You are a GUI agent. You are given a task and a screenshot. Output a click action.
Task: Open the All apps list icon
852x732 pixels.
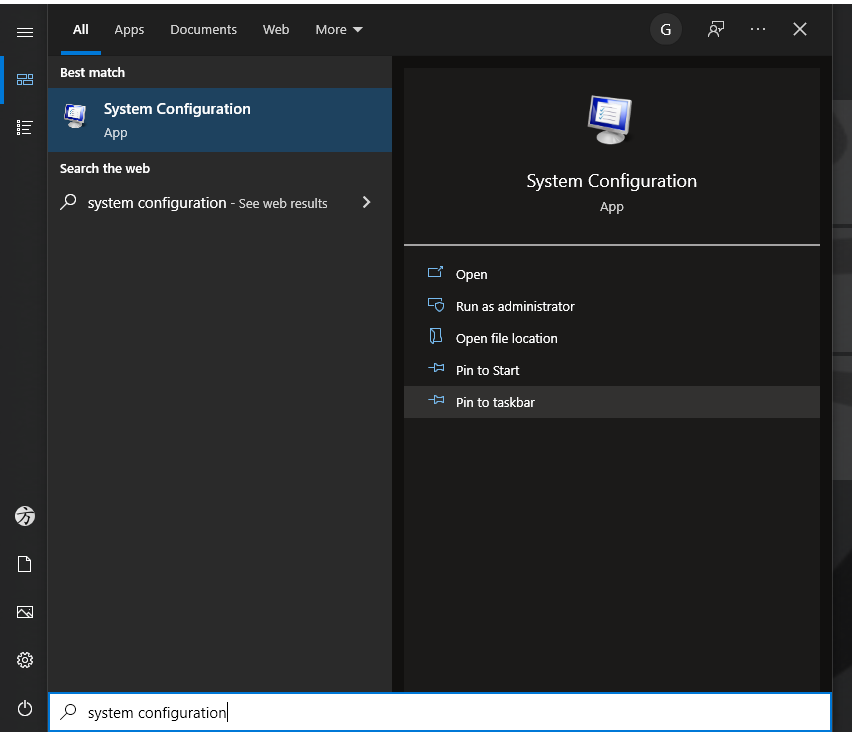point(25,127)
